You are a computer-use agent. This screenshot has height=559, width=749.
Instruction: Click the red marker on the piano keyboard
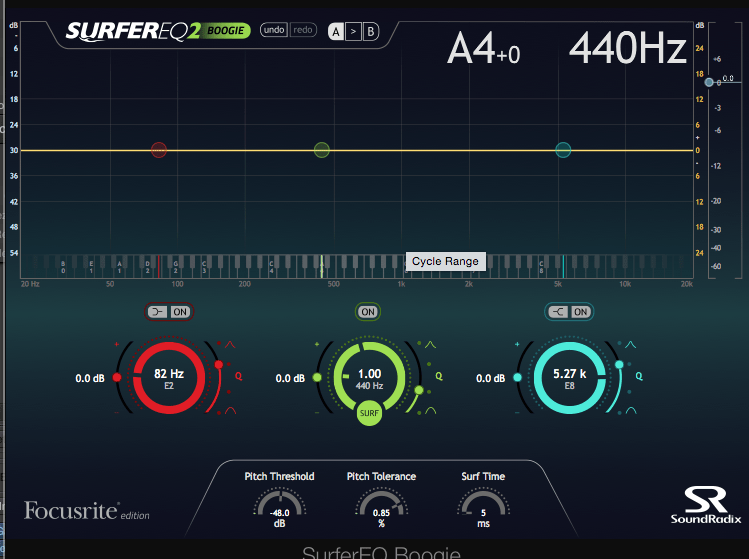tap(159, 267)
